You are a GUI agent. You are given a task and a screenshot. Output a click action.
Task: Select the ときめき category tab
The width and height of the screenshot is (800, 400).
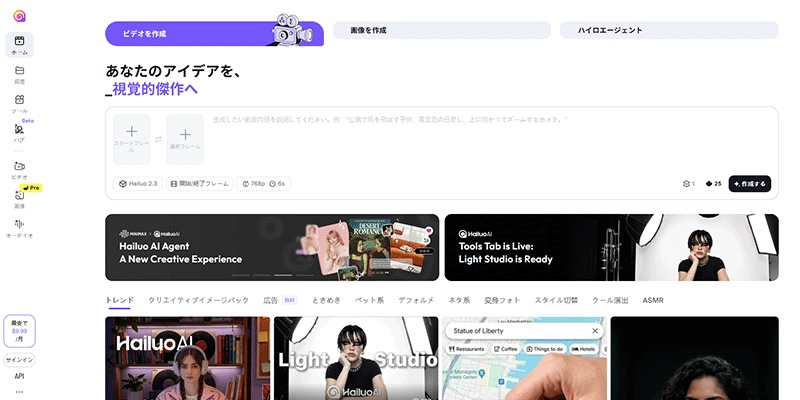(326, 301)
